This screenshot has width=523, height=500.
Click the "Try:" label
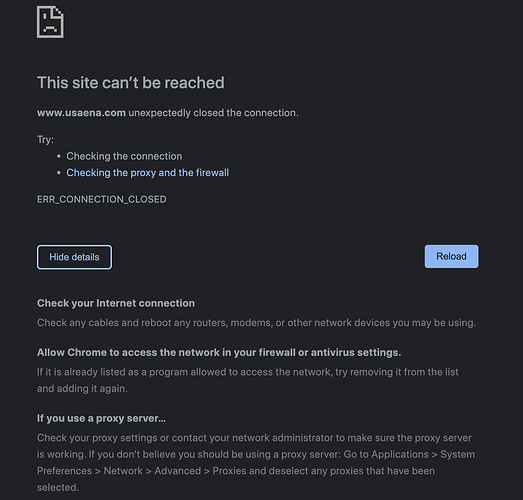point(45,139)
